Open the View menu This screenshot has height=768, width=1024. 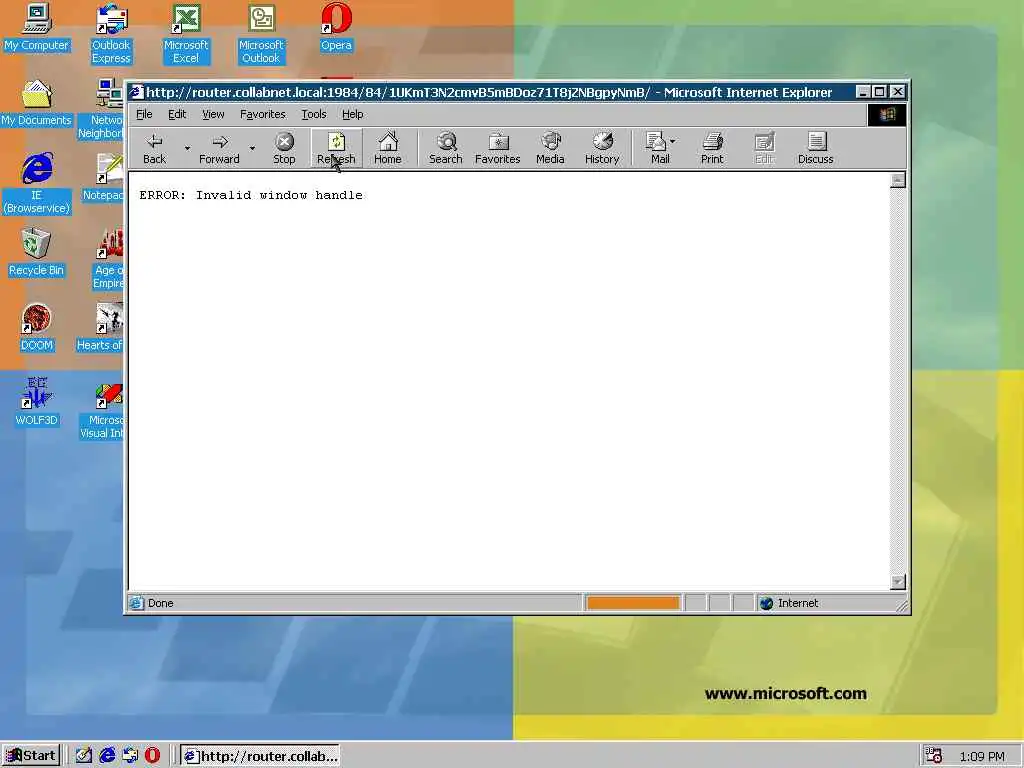[213, 114]
